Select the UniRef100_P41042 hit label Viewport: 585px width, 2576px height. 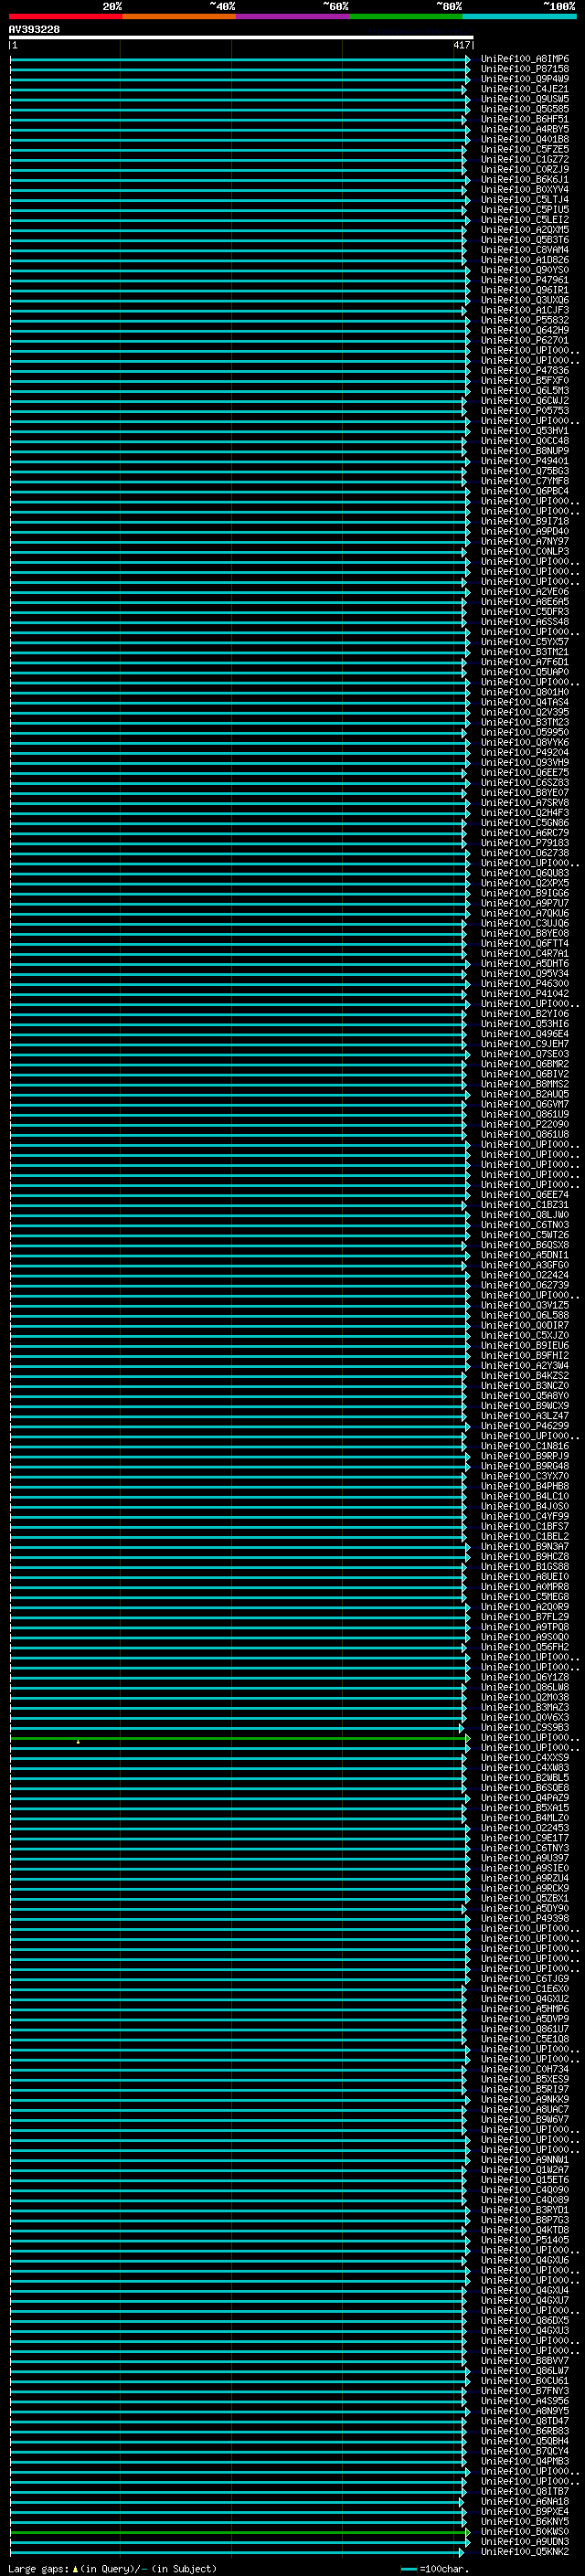[x=525, y=994]
